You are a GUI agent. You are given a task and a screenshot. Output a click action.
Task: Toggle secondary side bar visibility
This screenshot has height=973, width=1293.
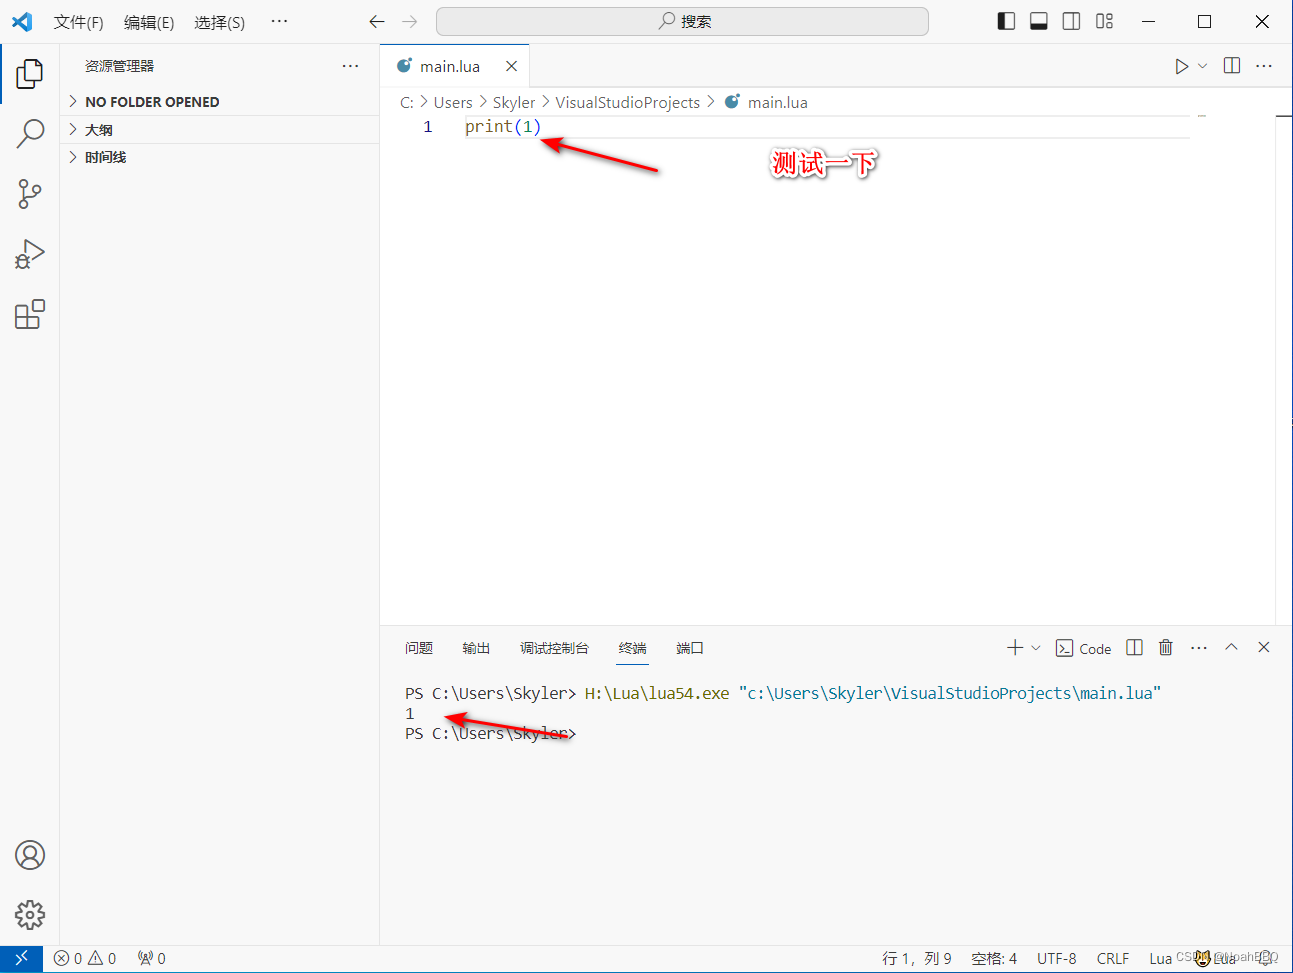point(1071,21)
